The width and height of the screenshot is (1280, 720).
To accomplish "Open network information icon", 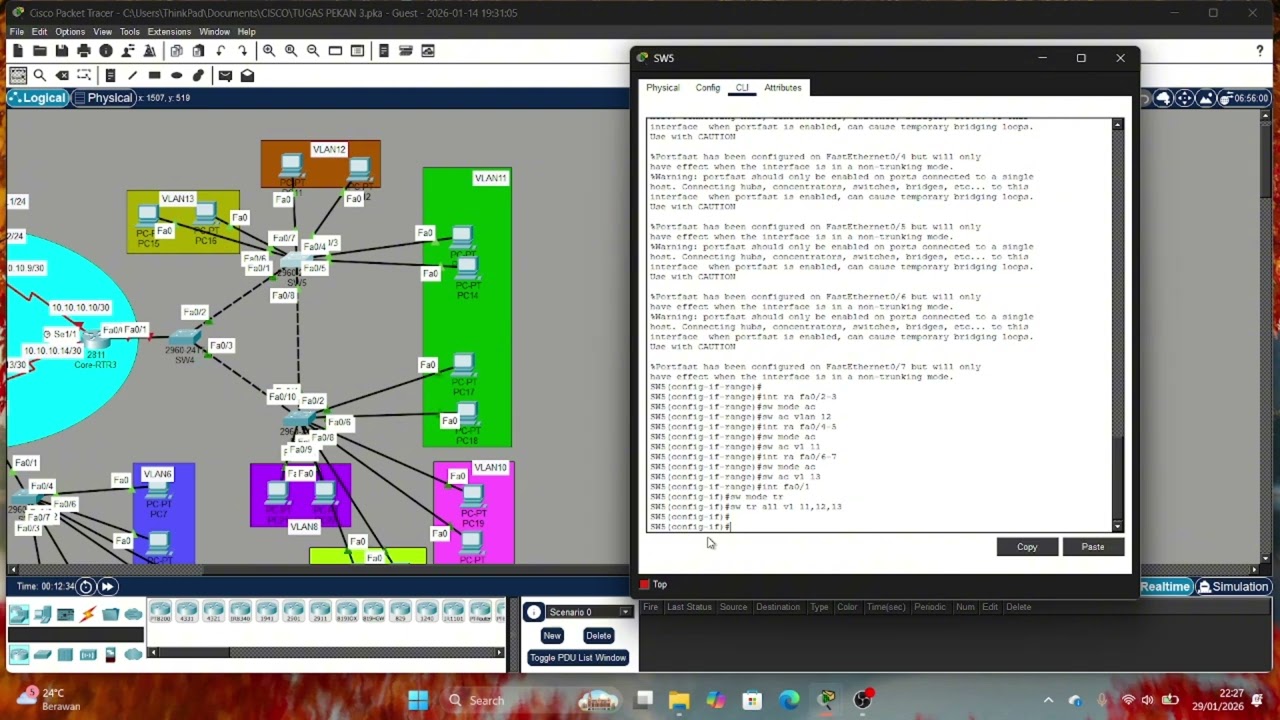I will [x=105, y=51].
